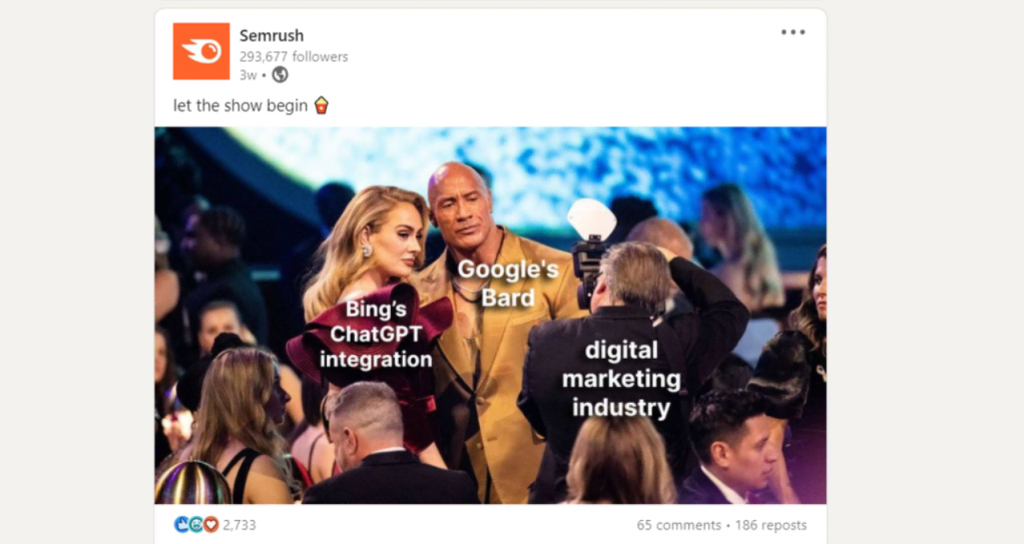
Task: Click the blue like reaction icon
Action: [182, 524]
